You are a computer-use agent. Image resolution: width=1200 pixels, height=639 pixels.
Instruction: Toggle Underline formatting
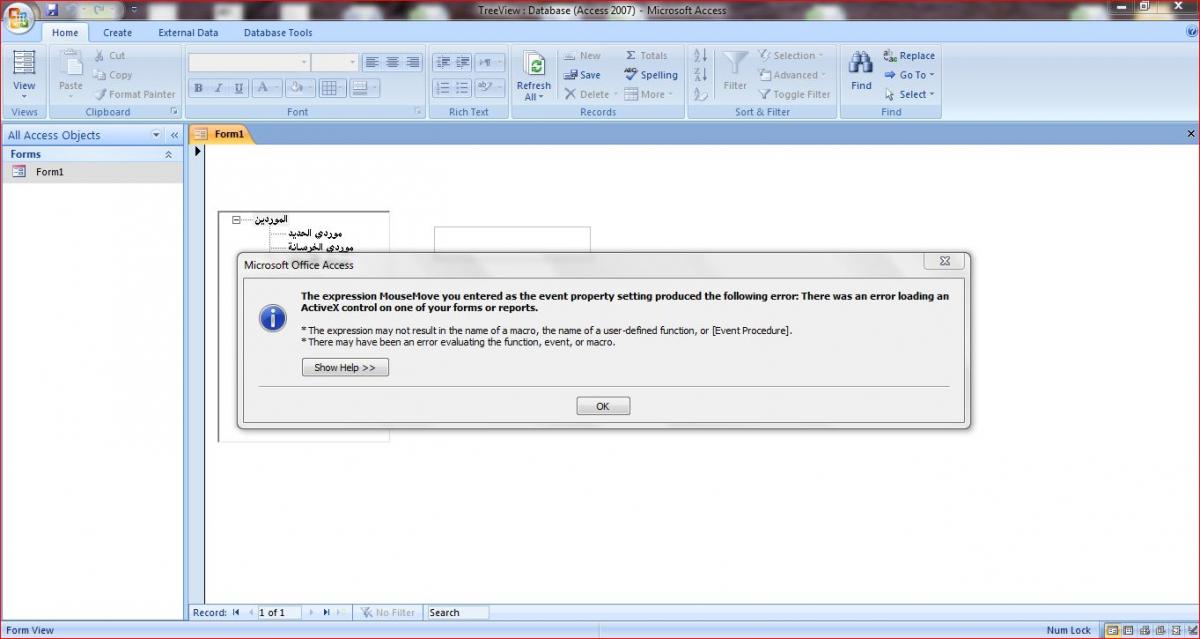click(x=239, y=88)
